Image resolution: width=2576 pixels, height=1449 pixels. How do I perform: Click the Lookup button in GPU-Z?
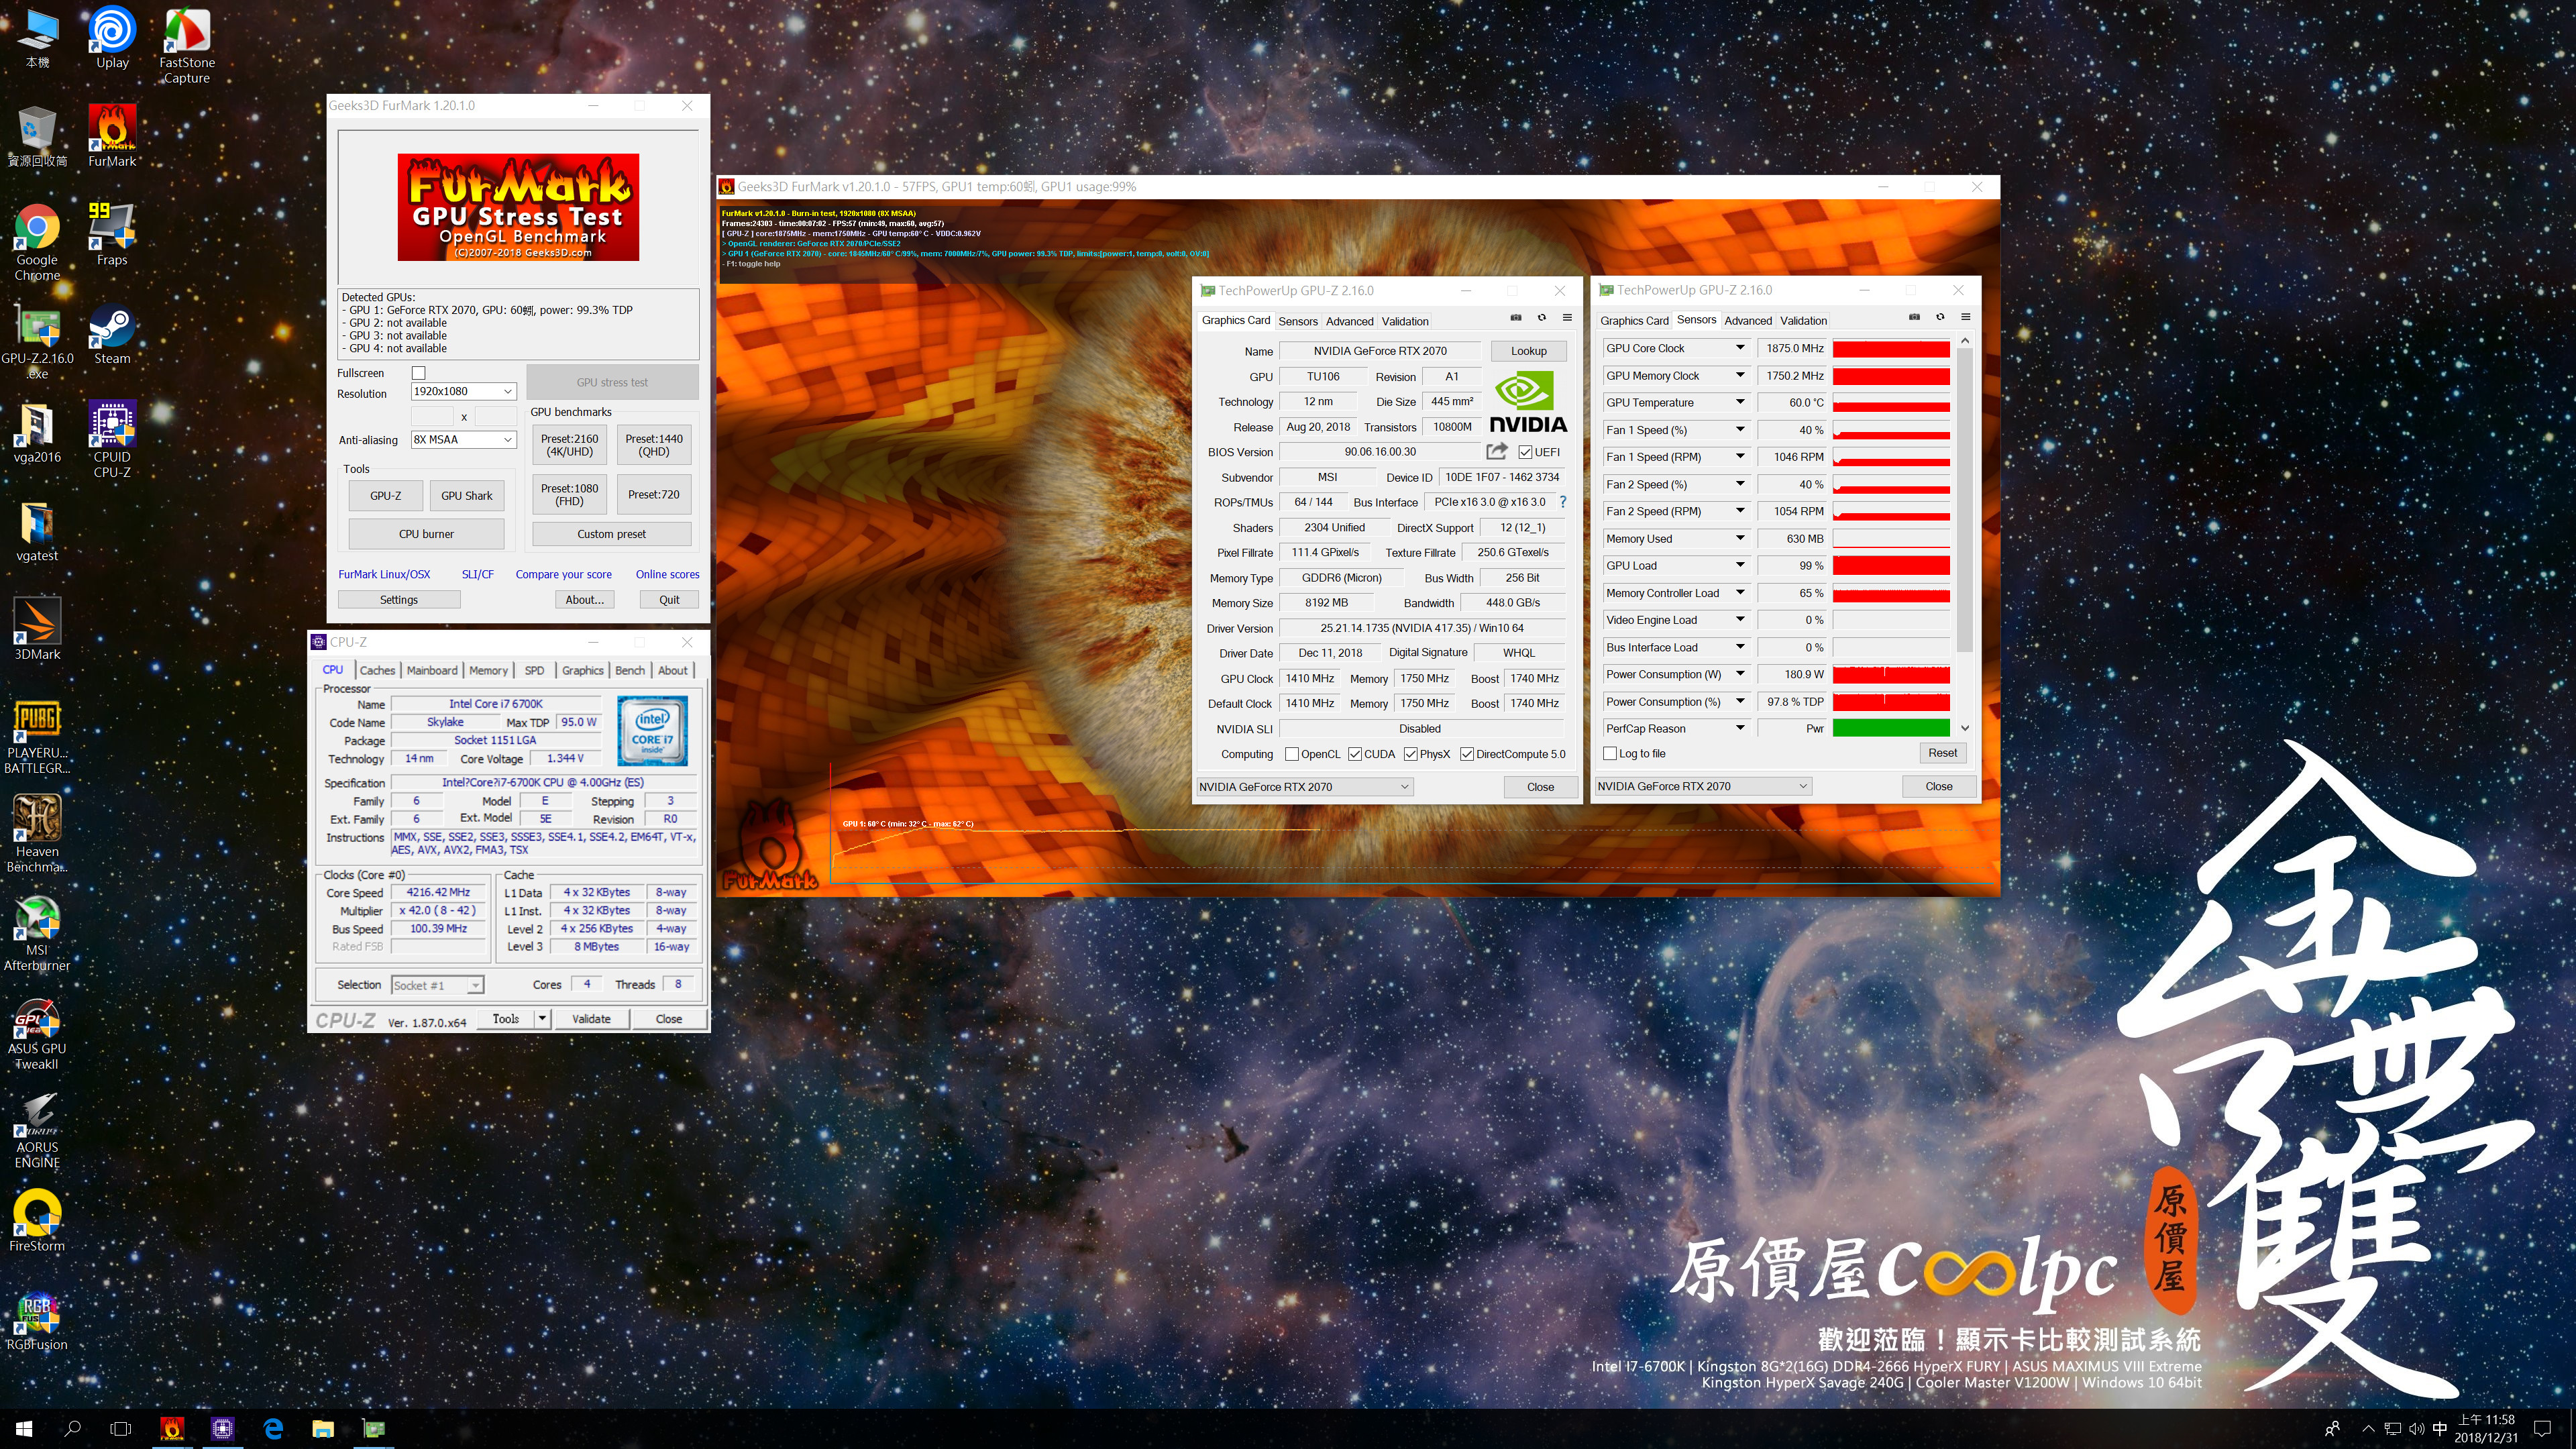click(1528, 351)
